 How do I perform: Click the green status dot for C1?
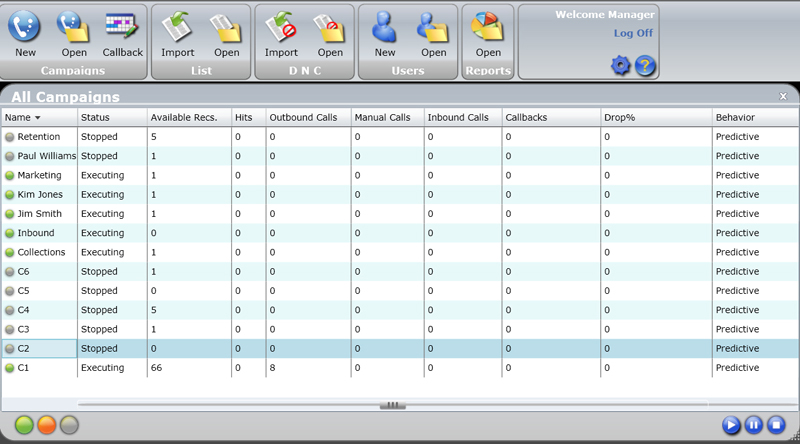(10, 368)
